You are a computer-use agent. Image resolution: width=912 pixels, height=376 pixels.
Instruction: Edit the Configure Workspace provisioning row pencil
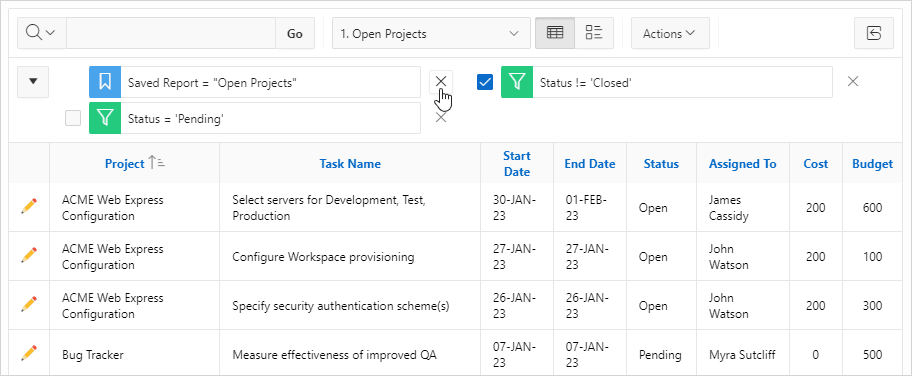click(x=28, y=256)
